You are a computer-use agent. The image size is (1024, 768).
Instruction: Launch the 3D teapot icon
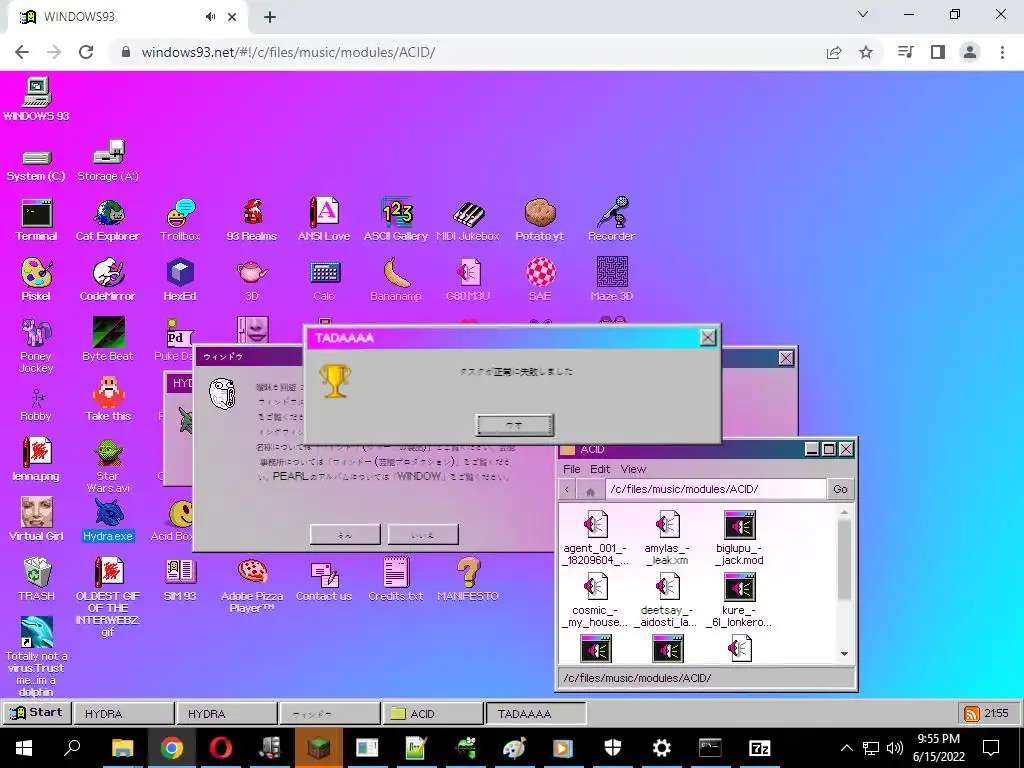click(252, 272)
